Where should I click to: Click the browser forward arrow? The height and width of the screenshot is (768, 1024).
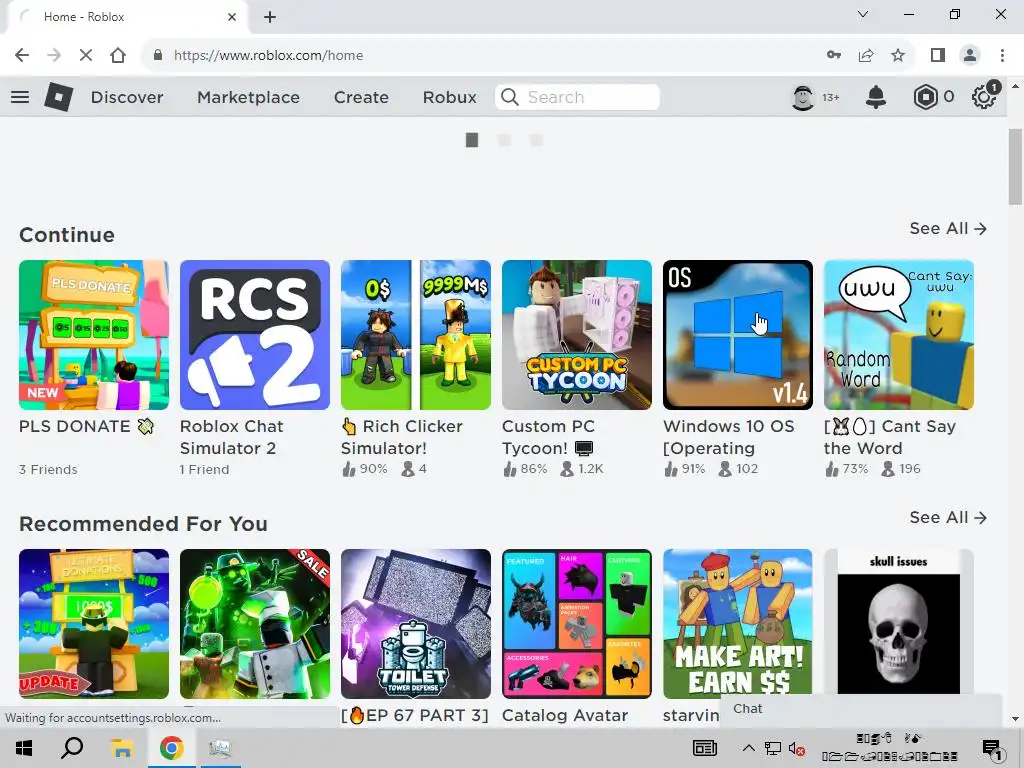tap(54, 55)
